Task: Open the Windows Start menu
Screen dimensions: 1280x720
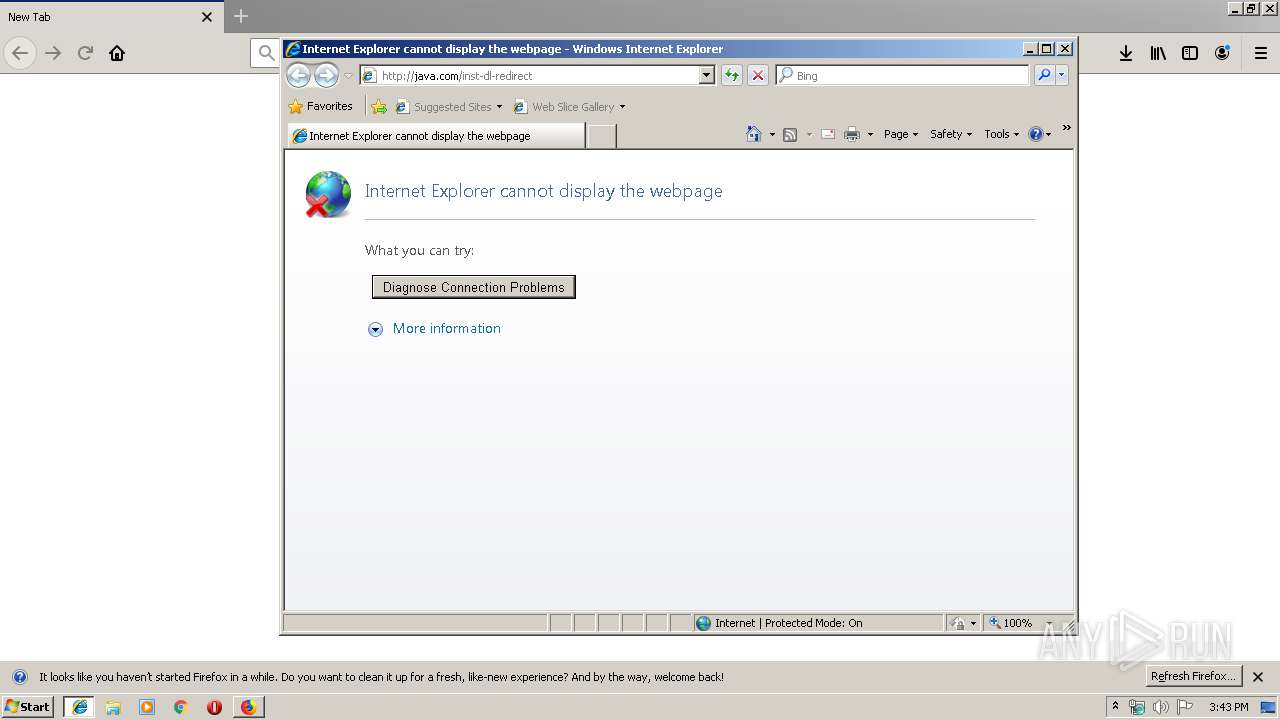Action: pyautogui.click(x=28, y=706)
